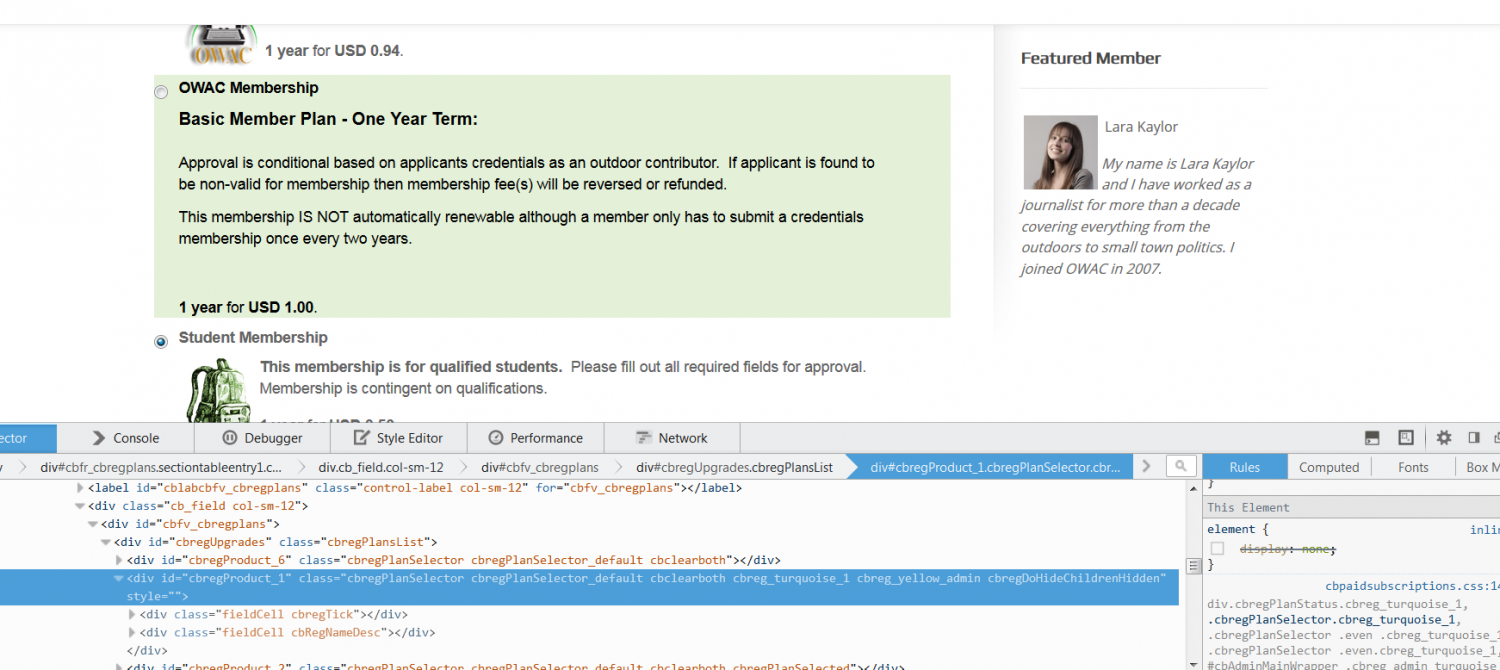Click the 'element {' selector text
Viewport: 1500px width, 670px height.
click(x=1238, y=529)
